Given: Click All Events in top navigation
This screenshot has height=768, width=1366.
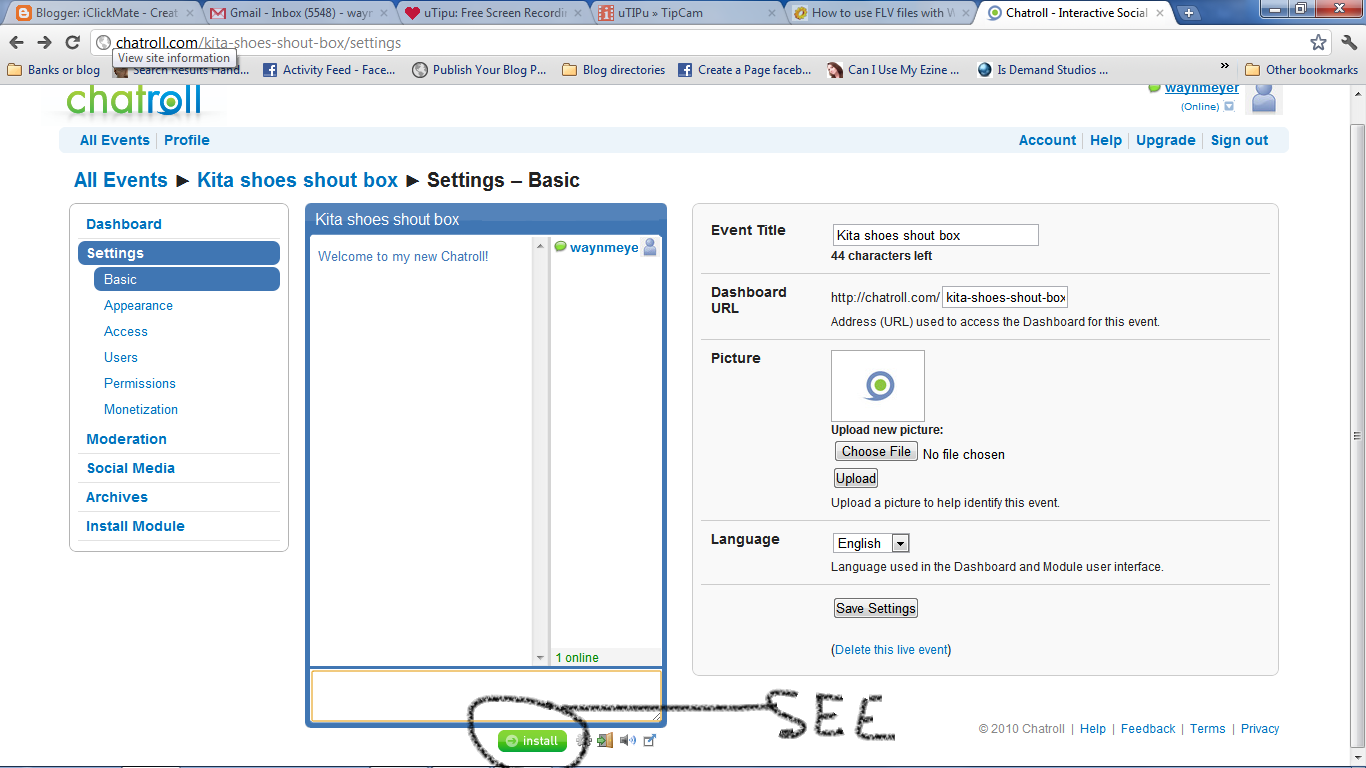Looking at the screenshot, I should (x=115, y=140).
